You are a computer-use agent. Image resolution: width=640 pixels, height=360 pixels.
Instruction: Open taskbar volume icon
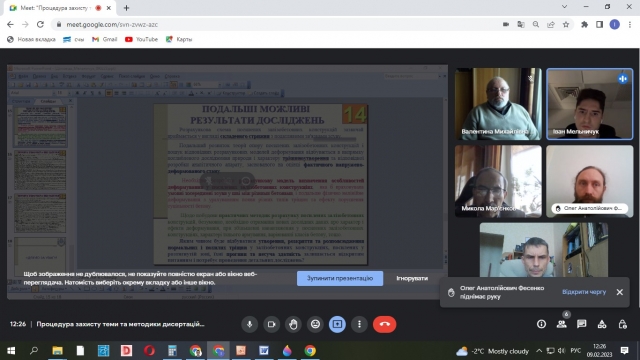coord(562,351)
